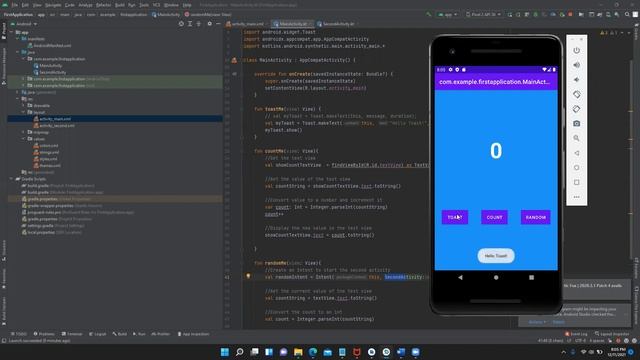Tap the COUNT button in the app
This screenshot has height=360, width=640.
click(494, 217)
